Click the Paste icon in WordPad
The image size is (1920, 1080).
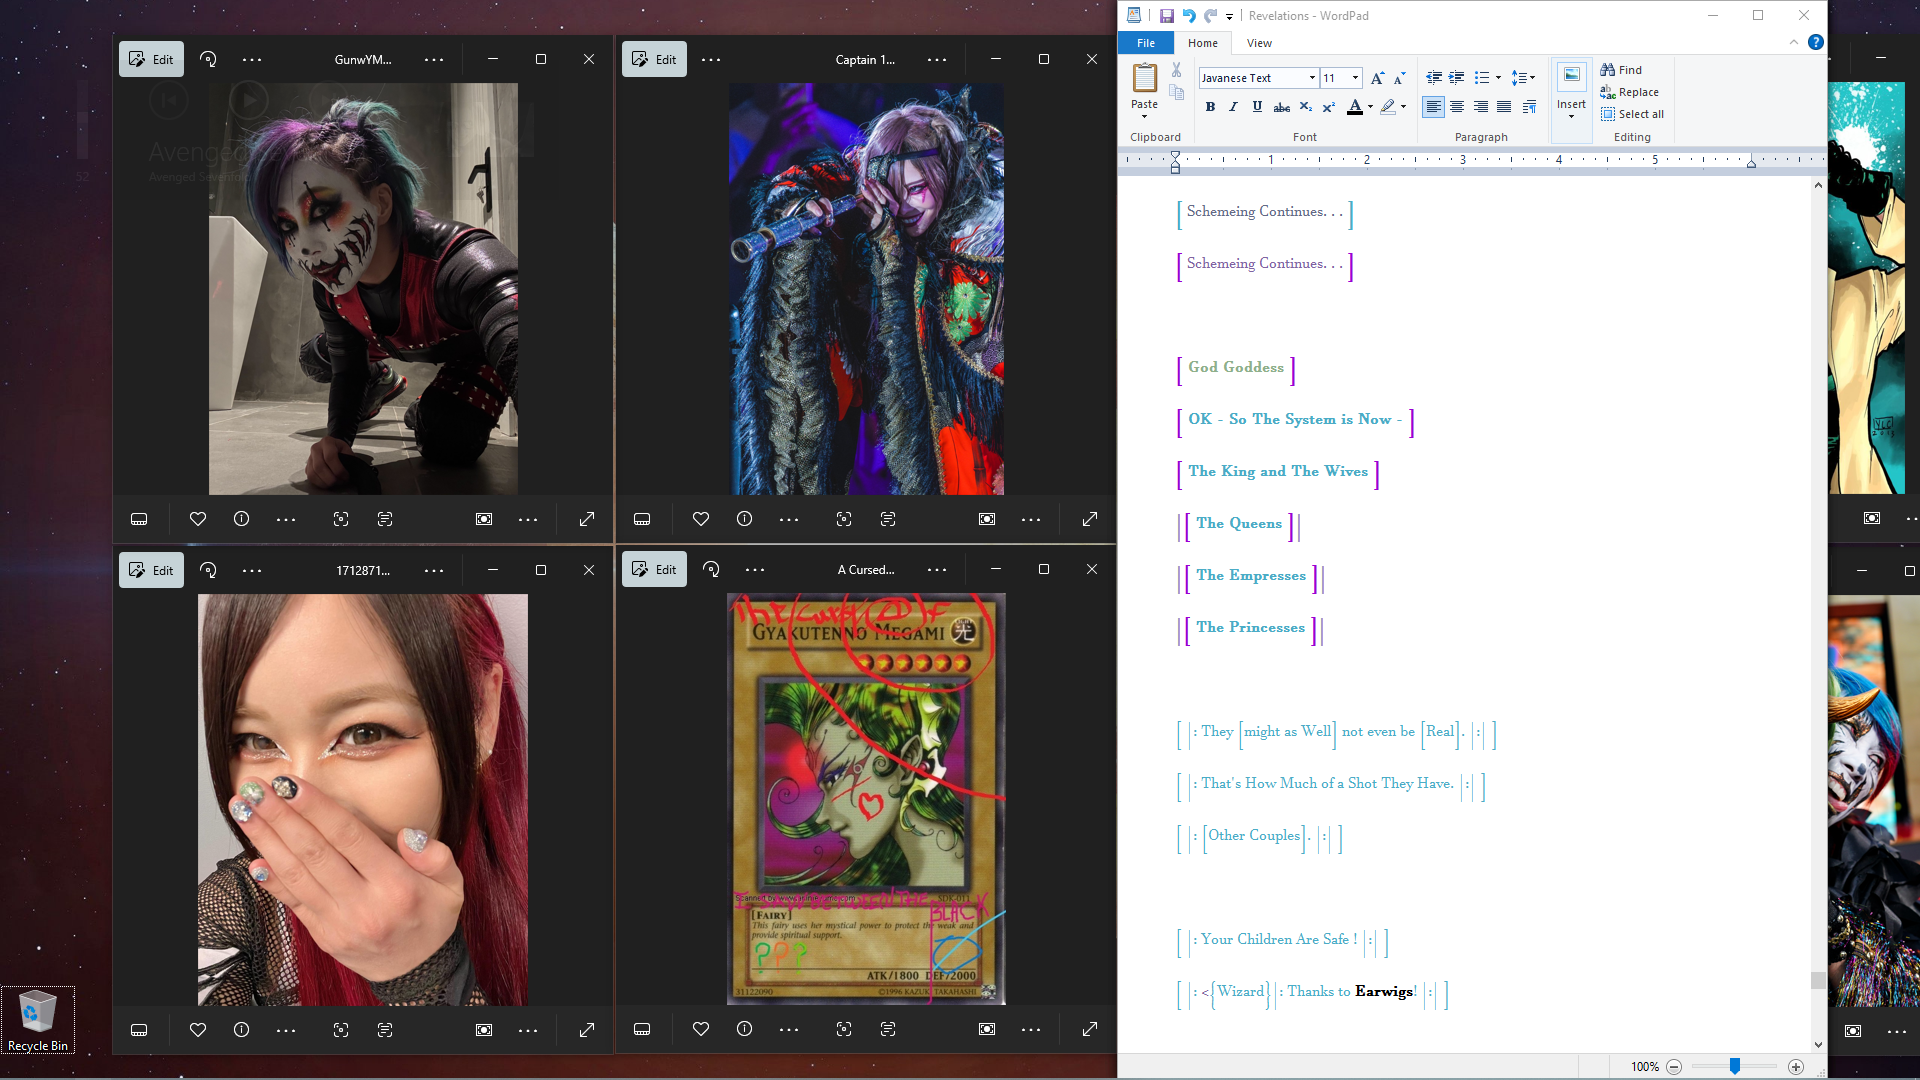pyautogui.click(x=1144, y=78)
